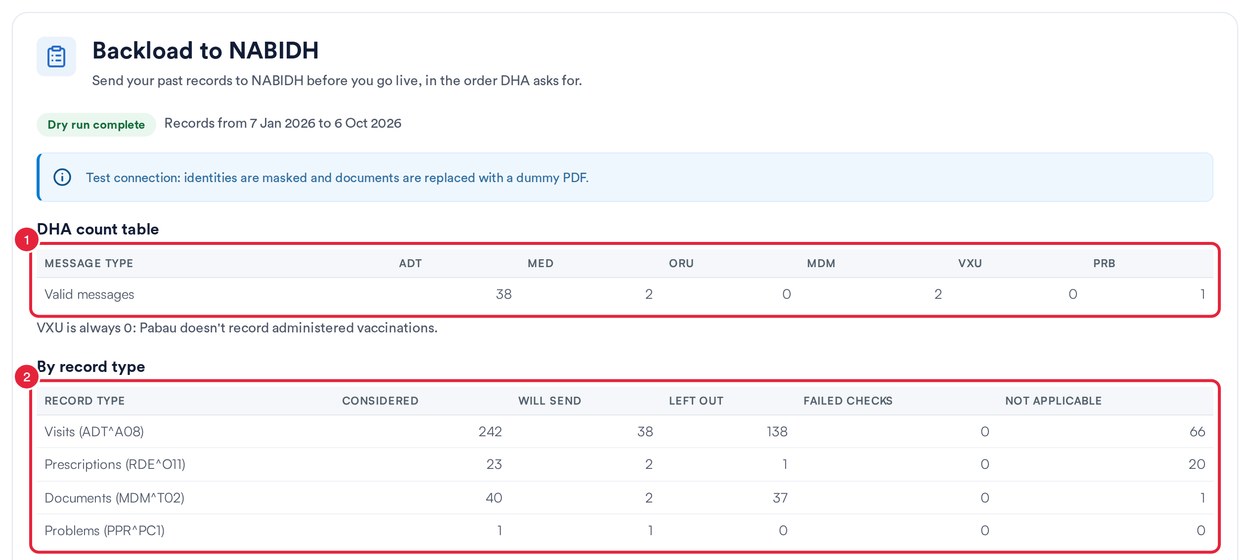
Task: Click the 'LEFT OUT' column header
Action: click(x=696, y=401)
